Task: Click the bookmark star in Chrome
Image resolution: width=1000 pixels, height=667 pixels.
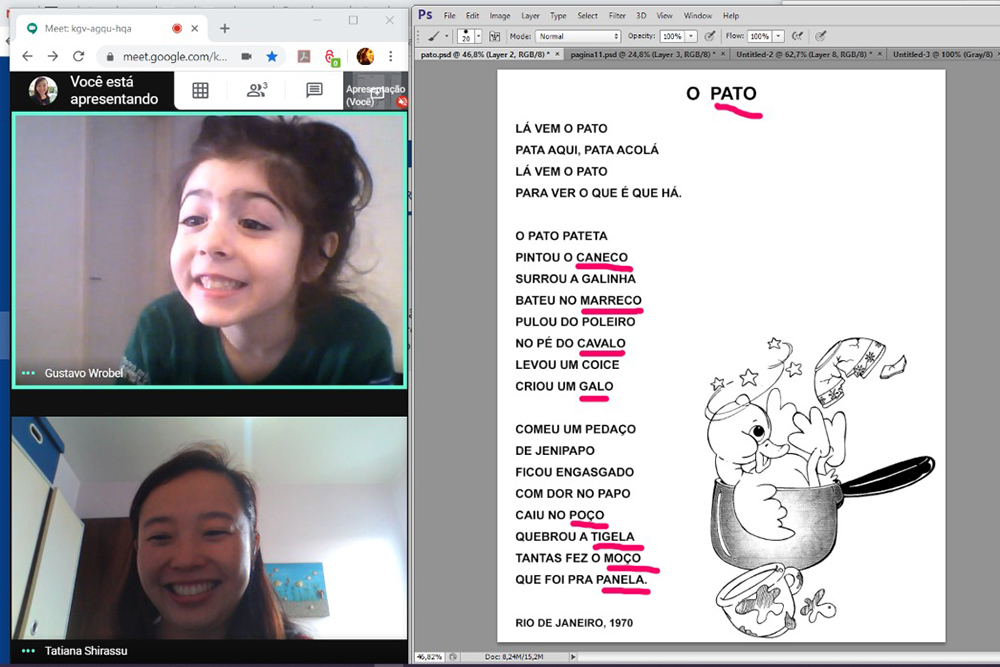Action: point(272,57)
